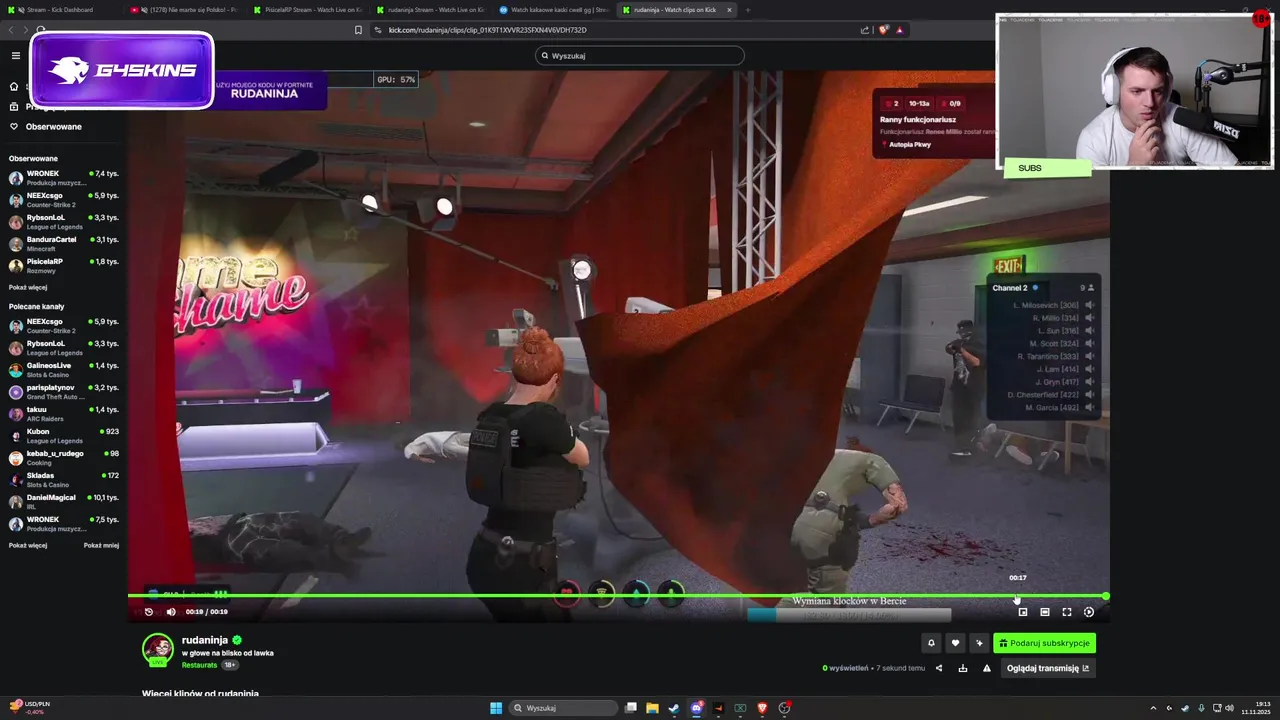Open kebab_u_rudego Cooking channel
The width and height of the screenshot is (1280, 720).
coord(64,458)
